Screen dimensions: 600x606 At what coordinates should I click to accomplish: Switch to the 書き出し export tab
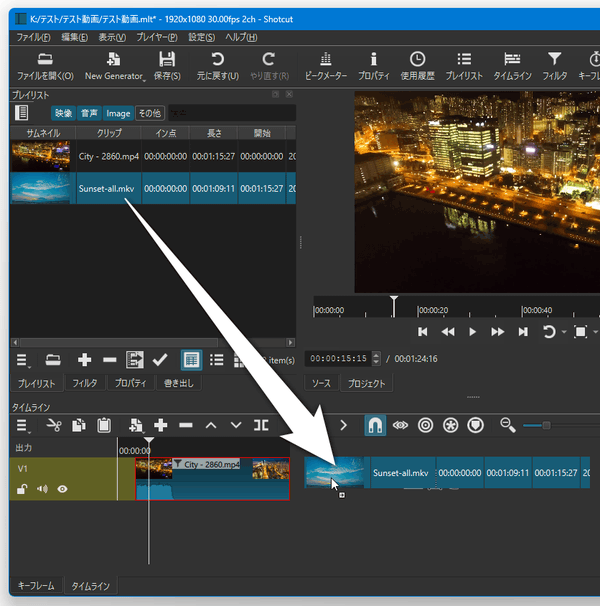tap(178, 383)
